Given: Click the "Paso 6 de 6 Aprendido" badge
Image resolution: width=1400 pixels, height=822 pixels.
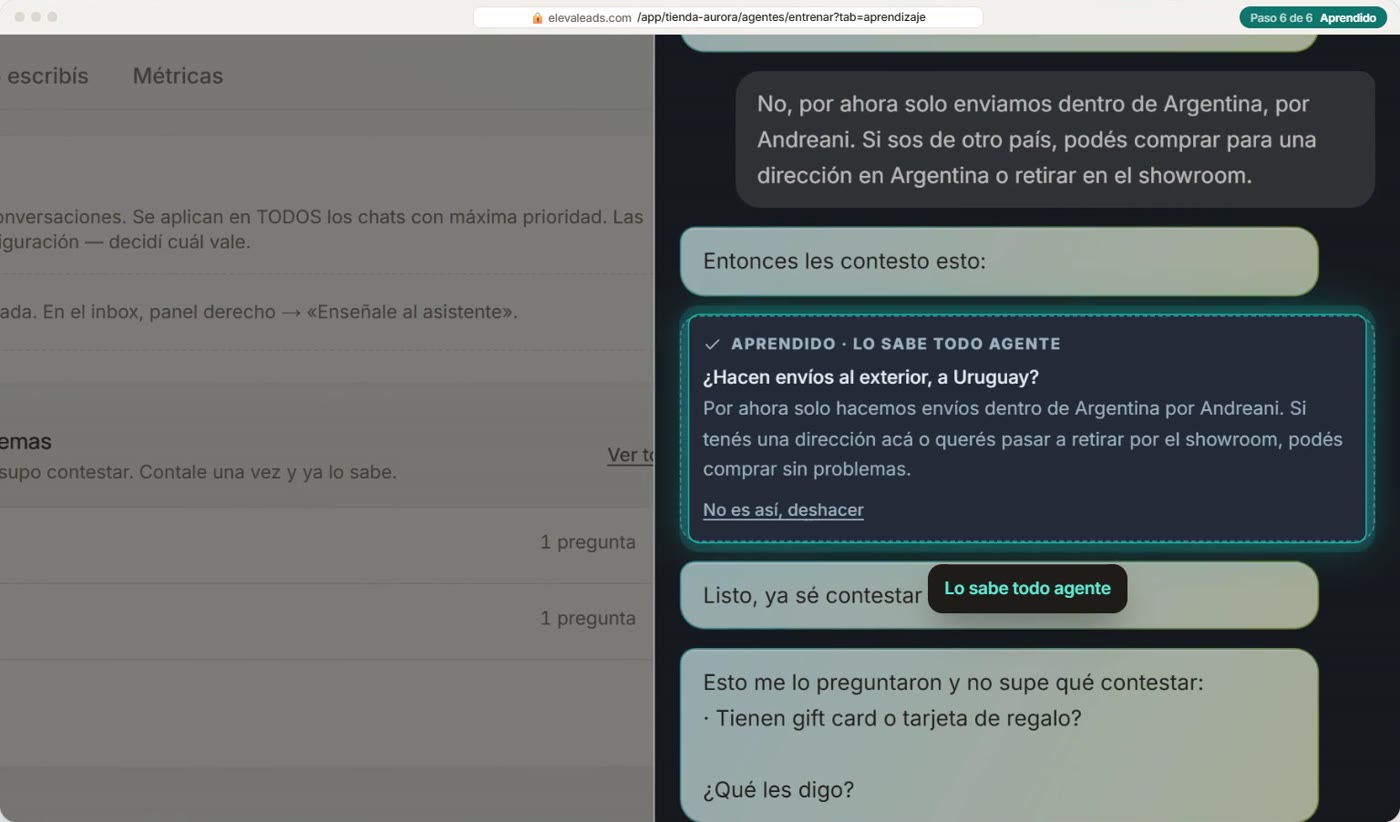Looking at the screenshot, I should (1312, 18).
